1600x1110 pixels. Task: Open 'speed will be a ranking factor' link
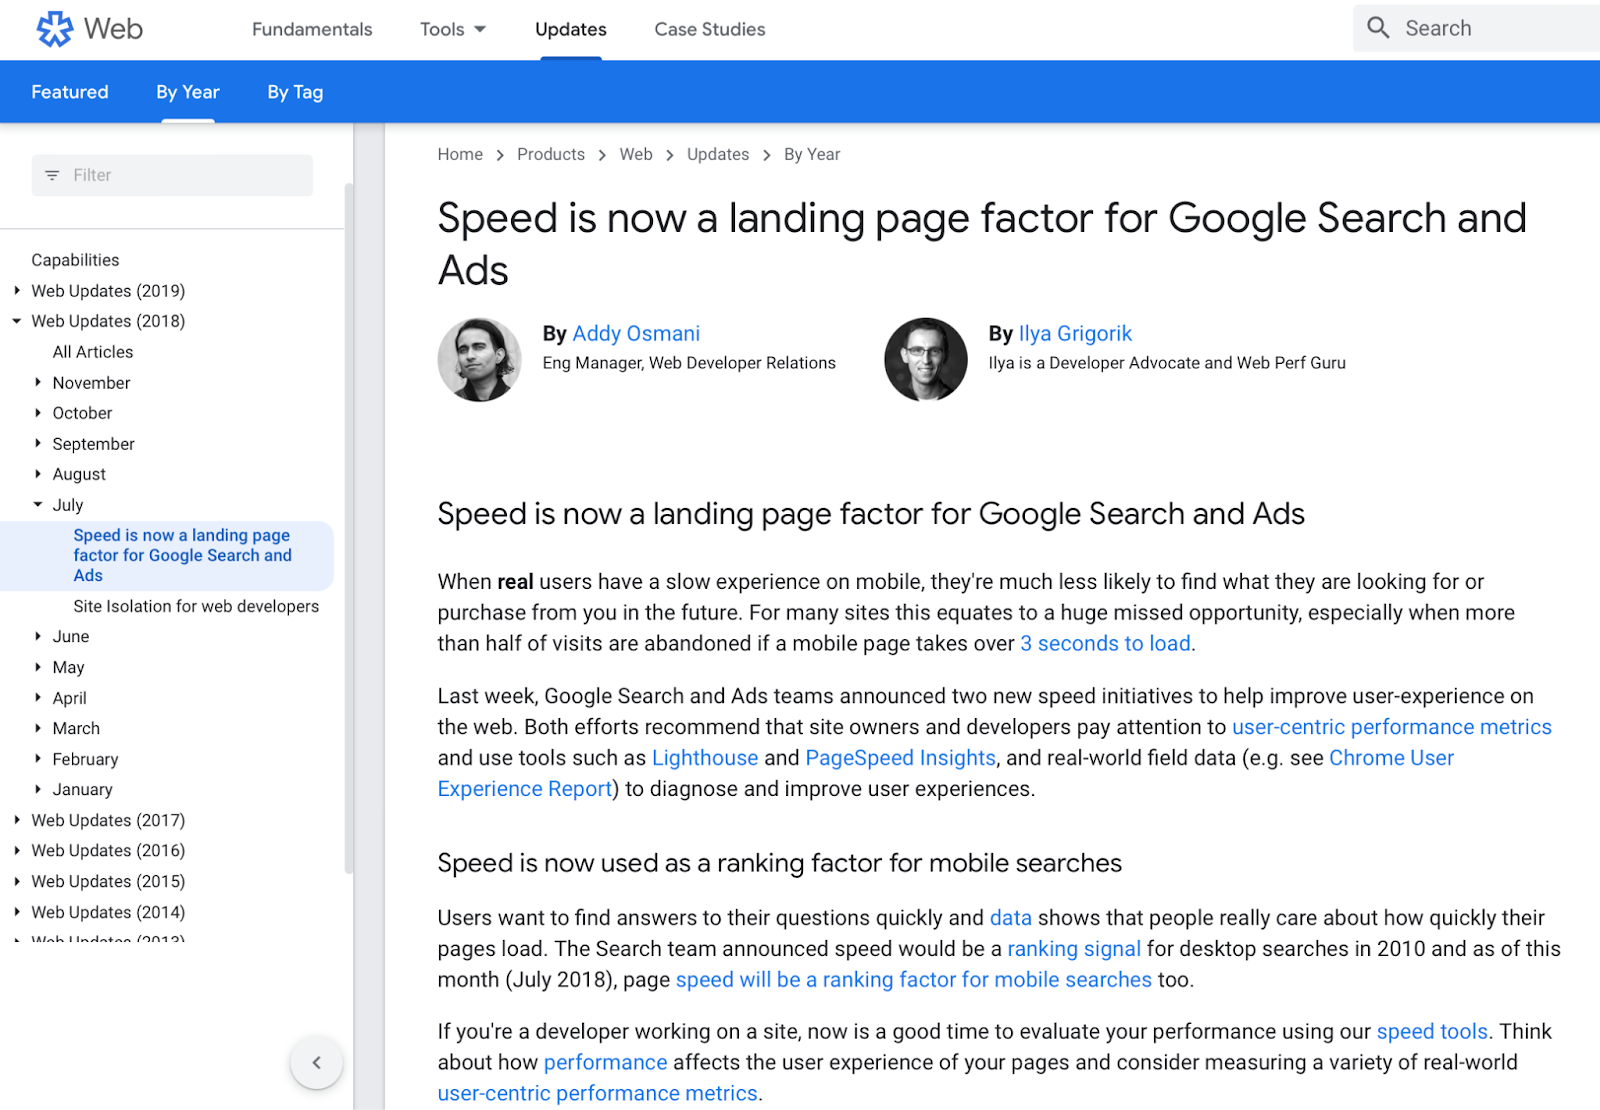coord(914,980)
